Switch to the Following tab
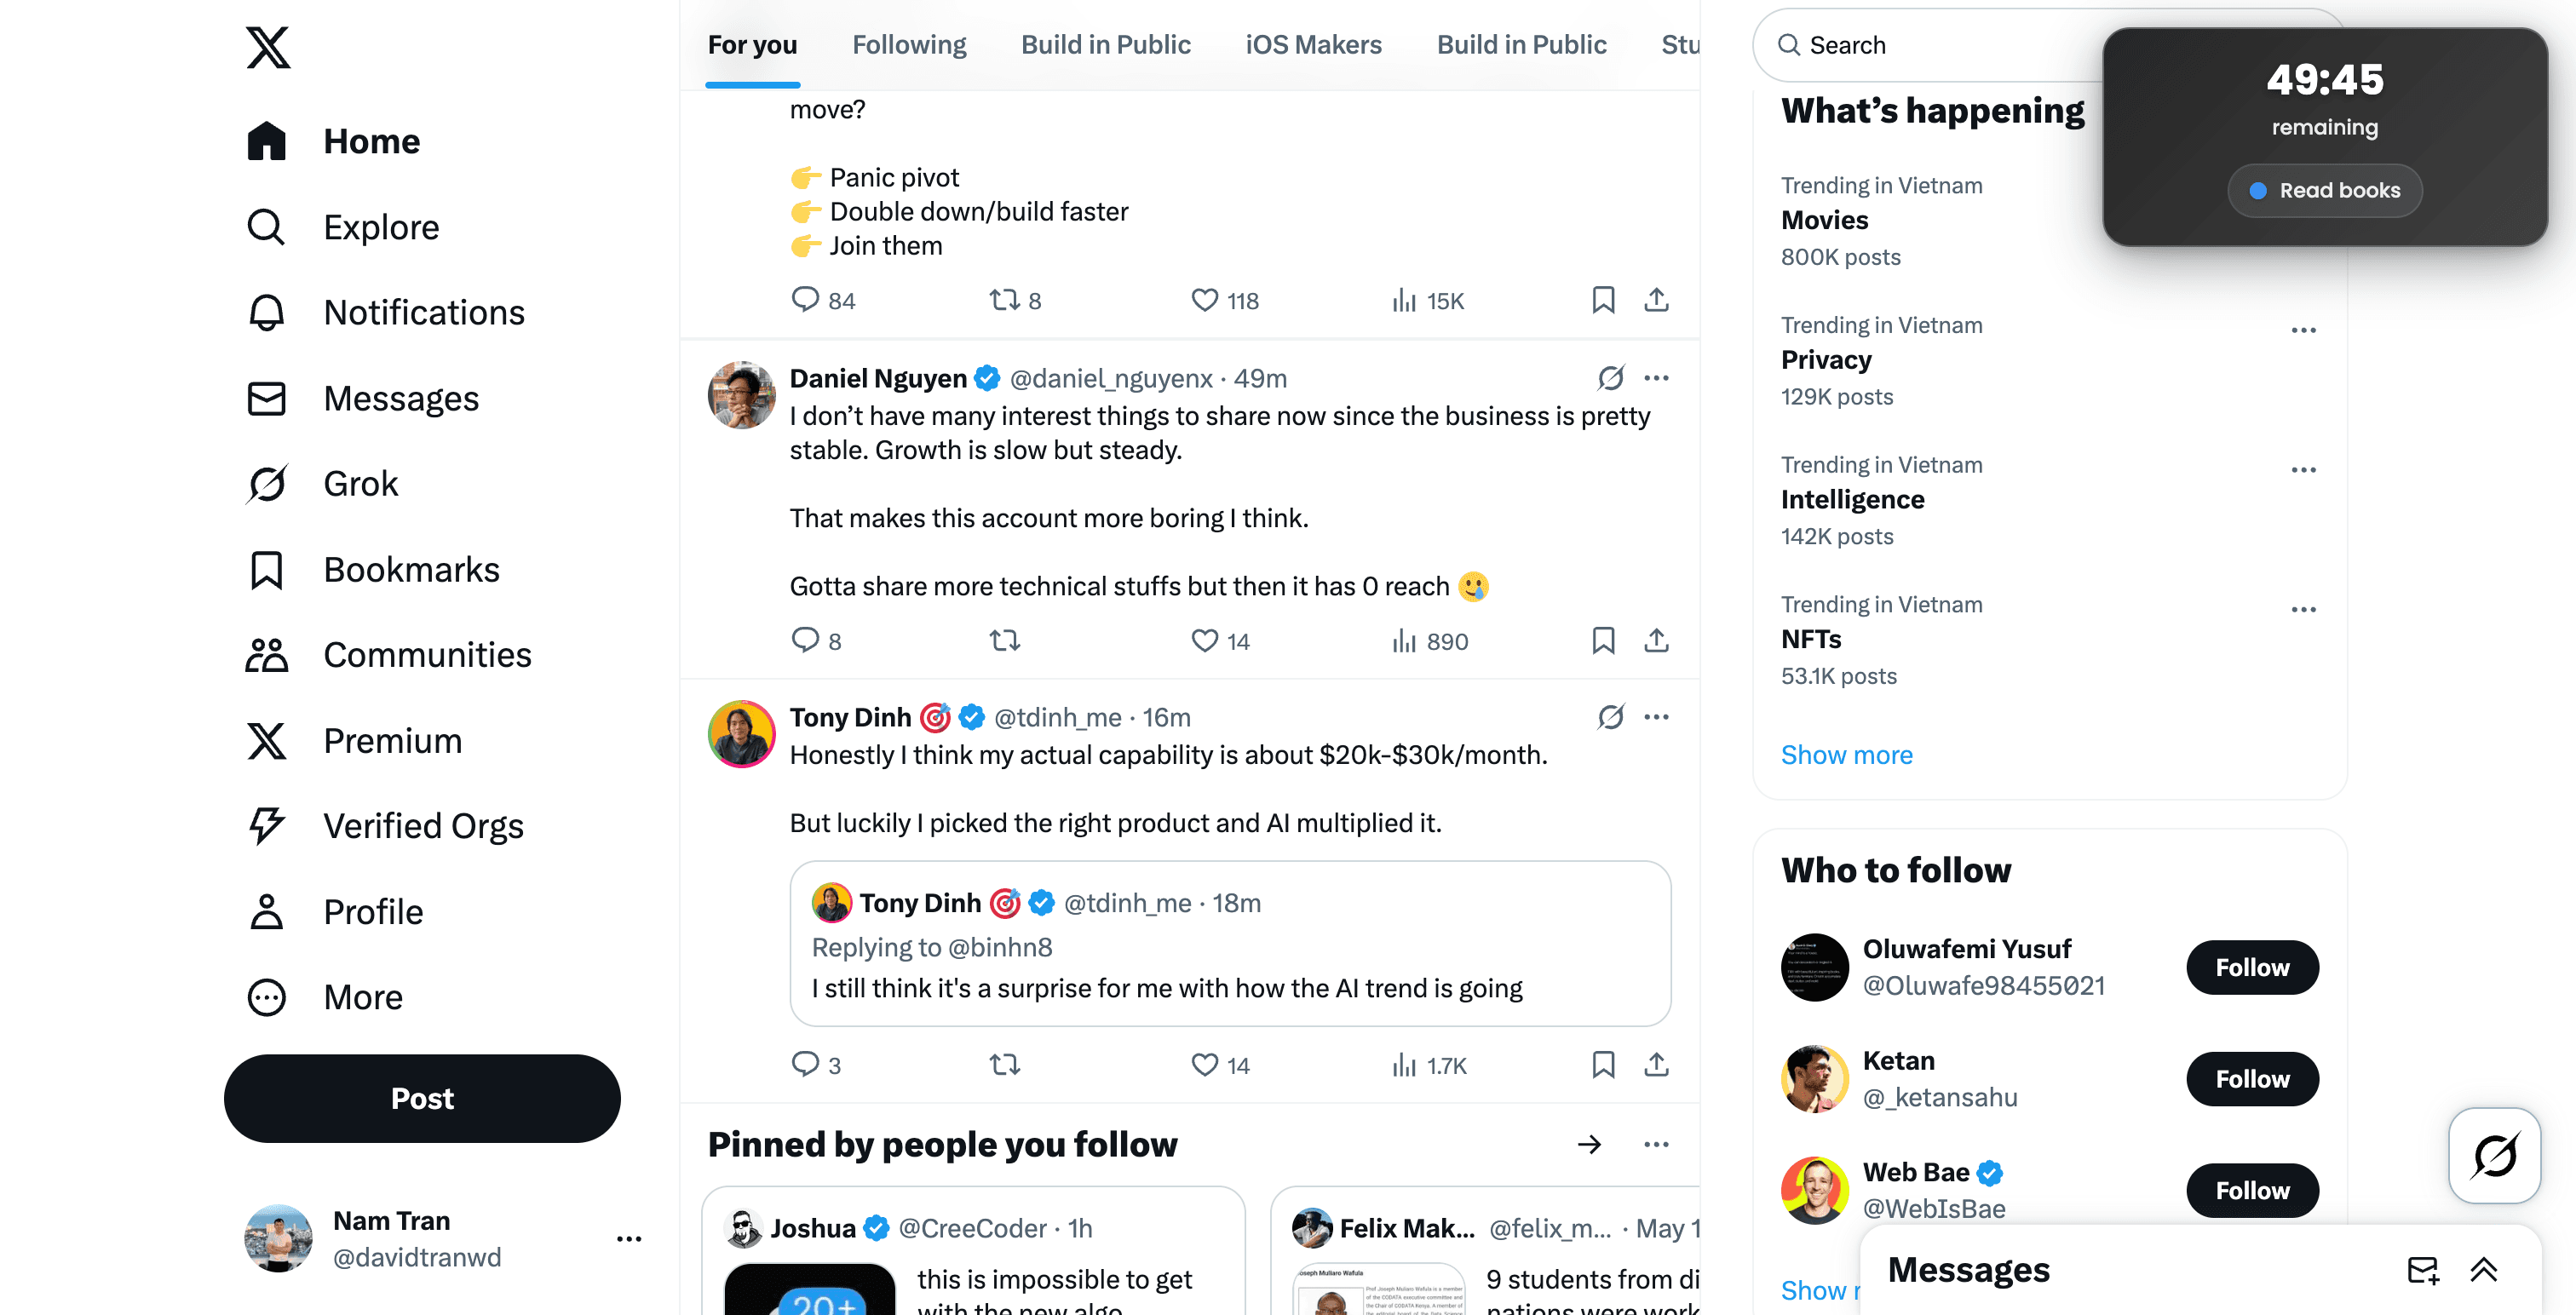 tap(908, 44)
